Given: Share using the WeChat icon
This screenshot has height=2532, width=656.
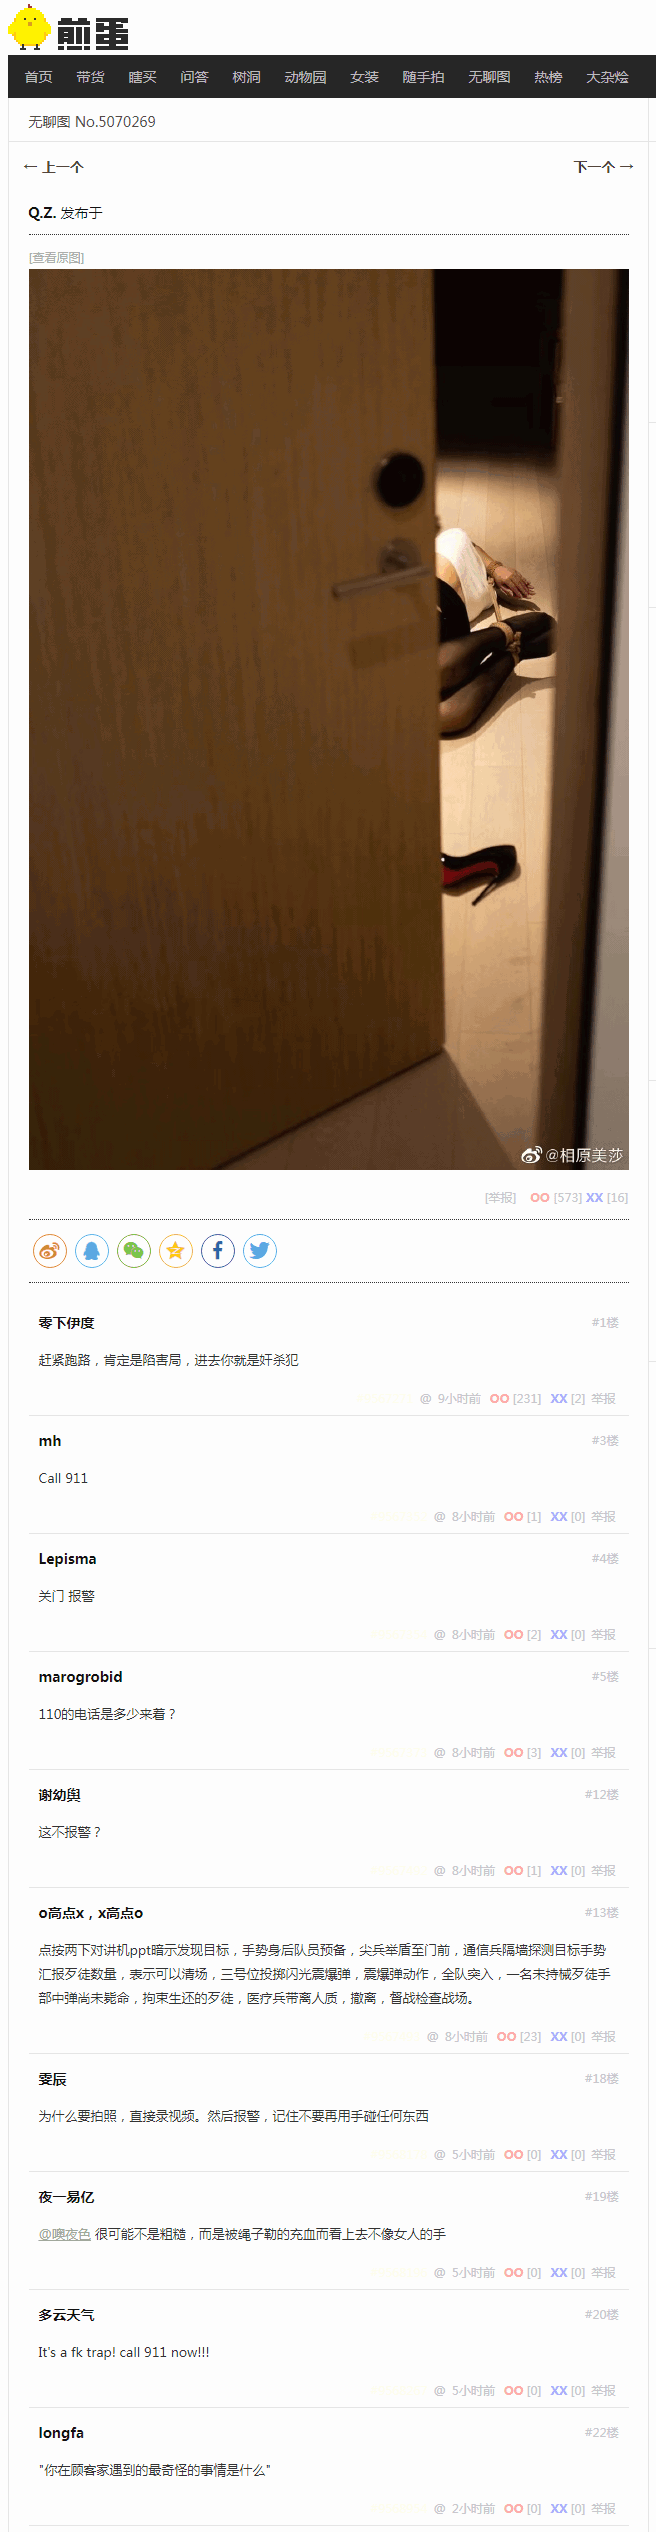Looking at the screenshot, I should tap(134, 1250).
